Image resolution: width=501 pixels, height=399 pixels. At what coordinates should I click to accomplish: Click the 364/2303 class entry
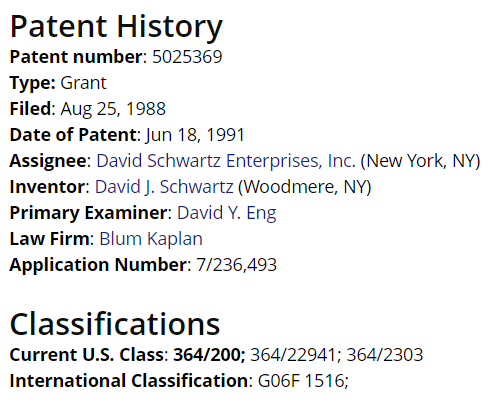pos(385,354)
